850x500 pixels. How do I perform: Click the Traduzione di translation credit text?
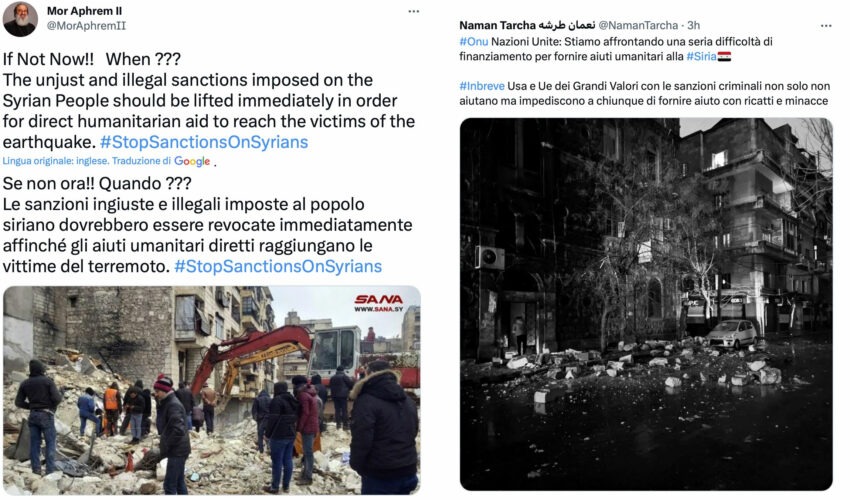pyautogui.click(x=141, y=161)
